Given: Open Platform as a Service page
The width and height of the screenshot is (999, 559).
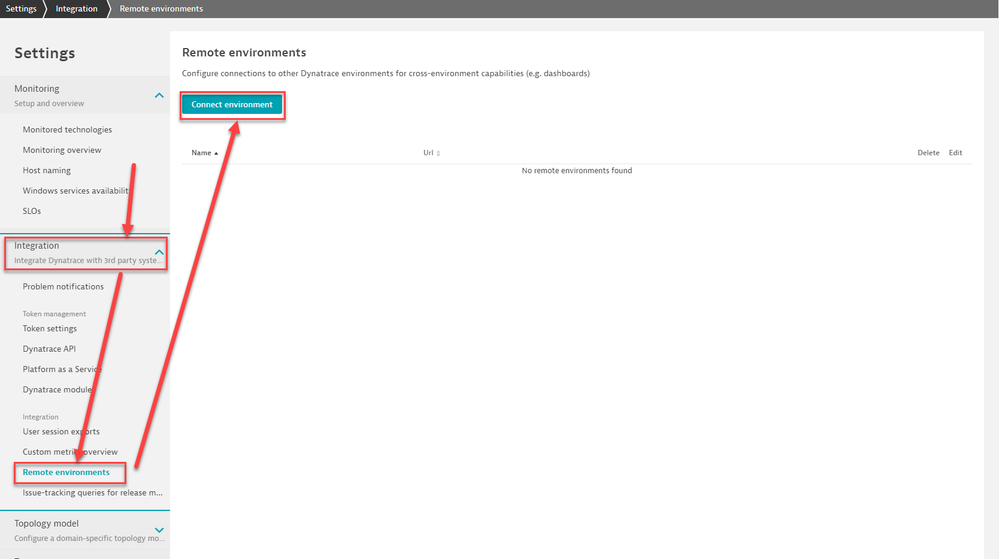Looking at the screenshot, I should coord(62,369).
